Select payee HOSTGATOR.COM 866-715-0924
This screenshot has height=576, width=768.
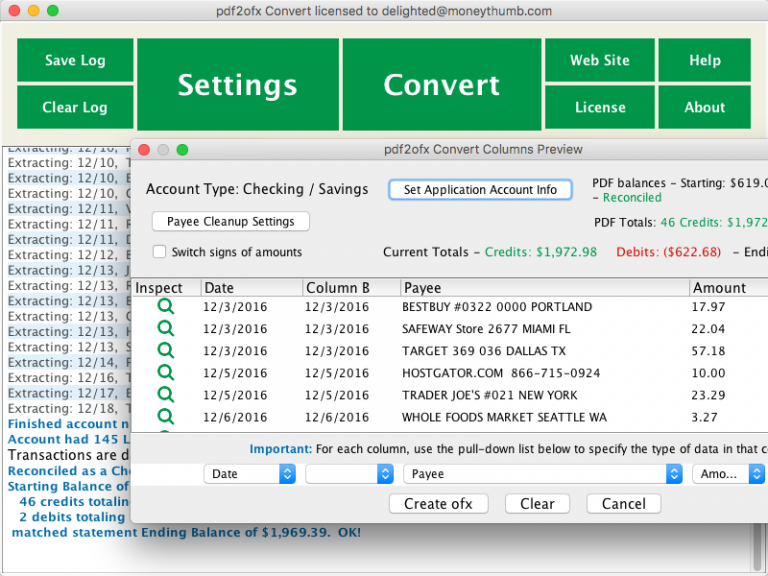(501, 373)
